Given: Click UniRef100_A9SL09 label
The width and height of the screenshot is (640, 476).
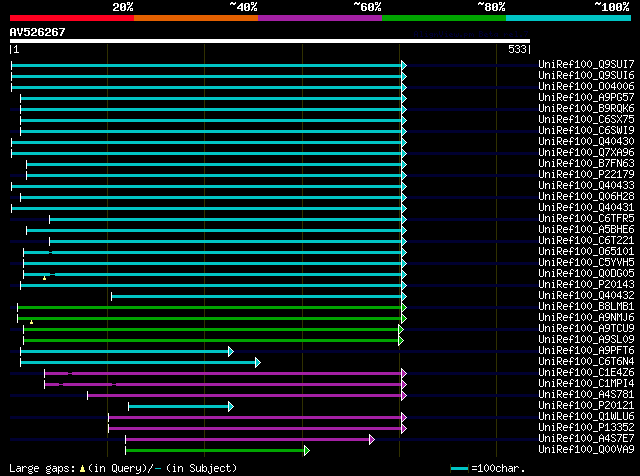Looking at the screenshot, I should 586,340.
